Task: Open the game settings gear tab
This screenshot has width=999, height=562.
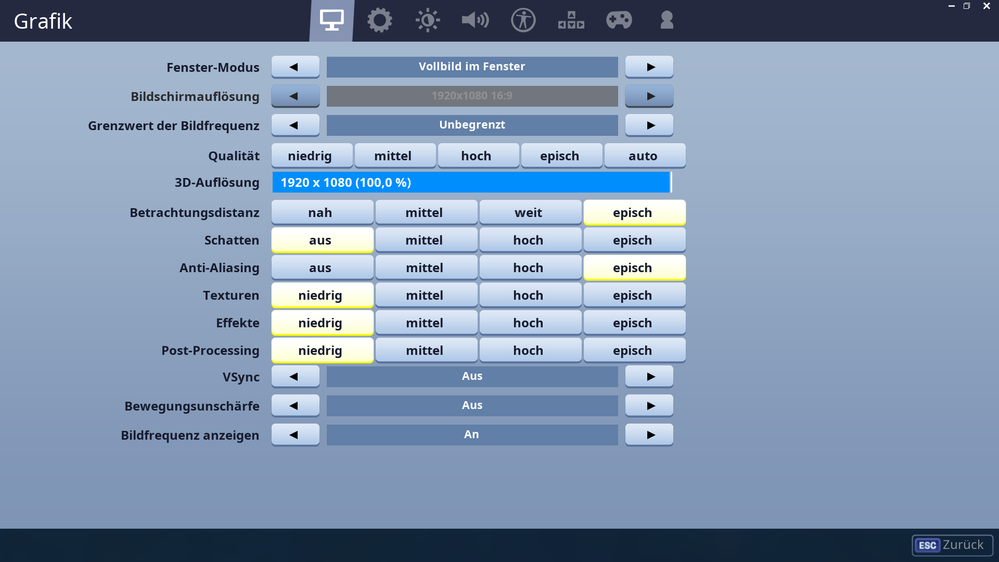Action: pos(379,20)
